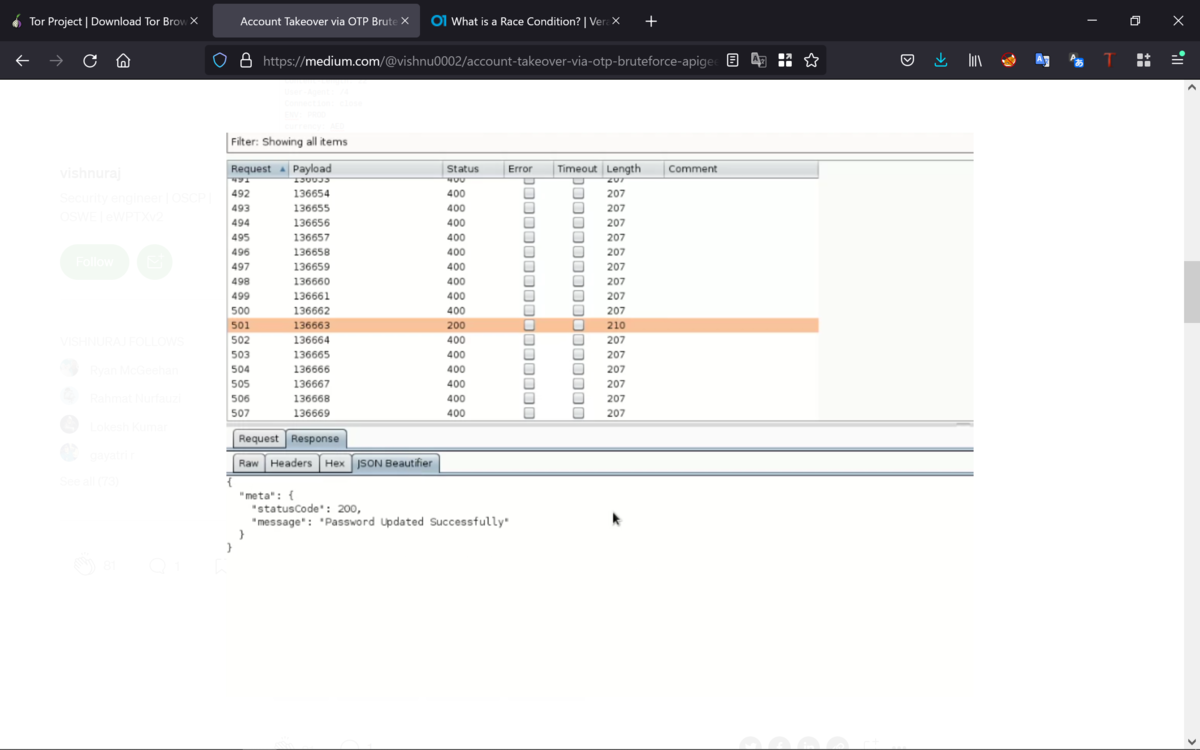Open the Firefox home page
1200x750 pixels.
[x=123, y=60]
